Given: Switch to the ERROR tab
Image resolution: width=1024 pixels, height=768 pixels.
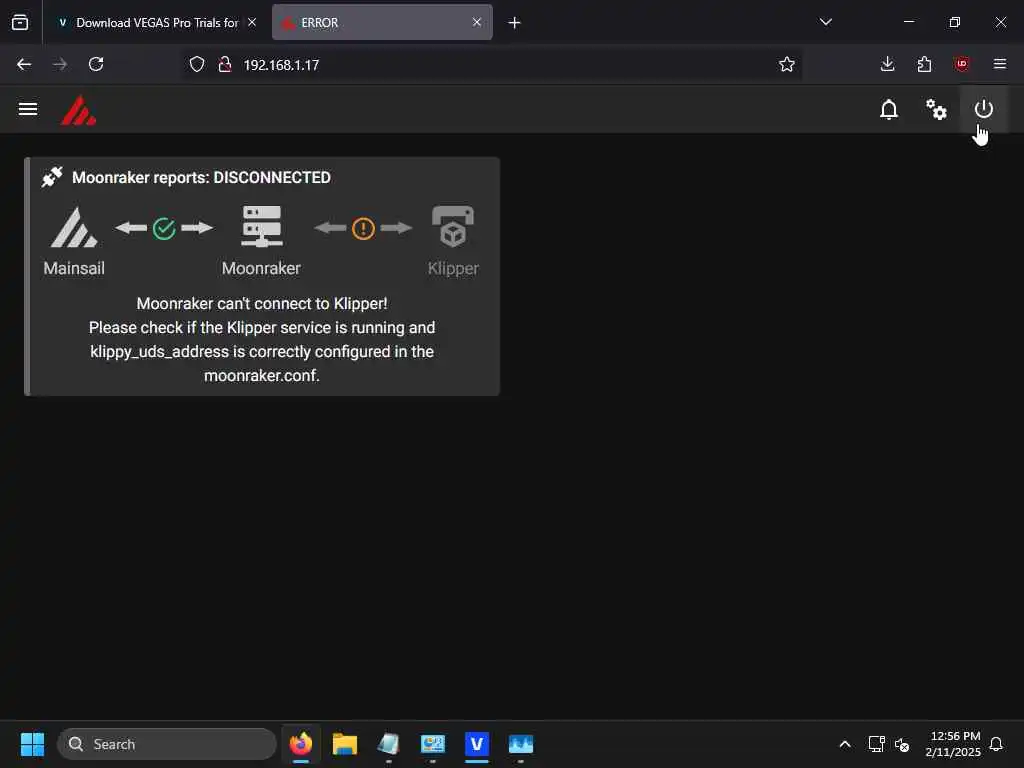Looking at the screenshot, I should click(382, 23).
